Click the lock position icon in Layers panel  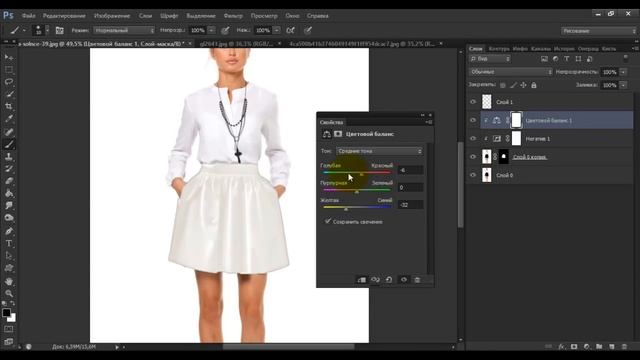(x=523, y=85)
